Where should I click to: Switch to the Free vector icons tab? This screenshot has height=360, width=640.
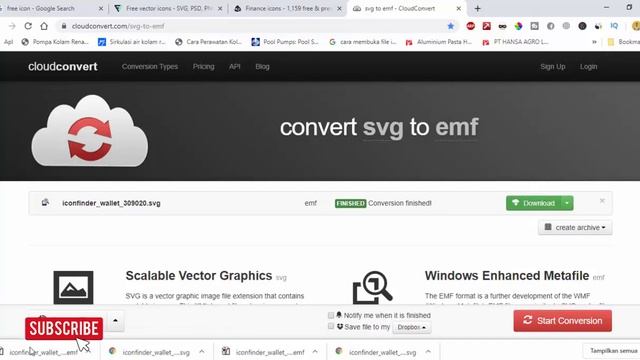pos(169,8)
